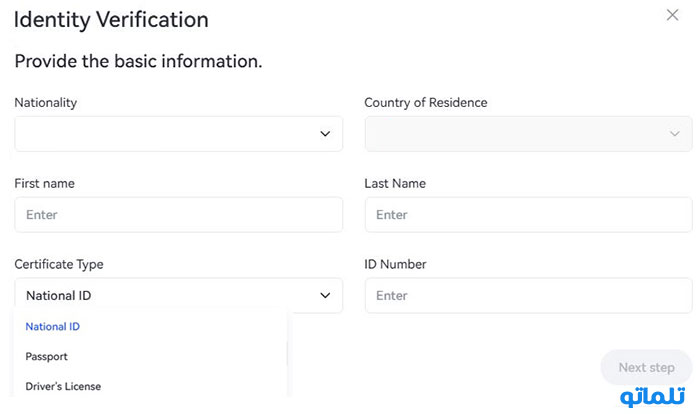Open the Country of Residence combo box
The height and width of the screenshot is (414, 700).
[529, 134]
